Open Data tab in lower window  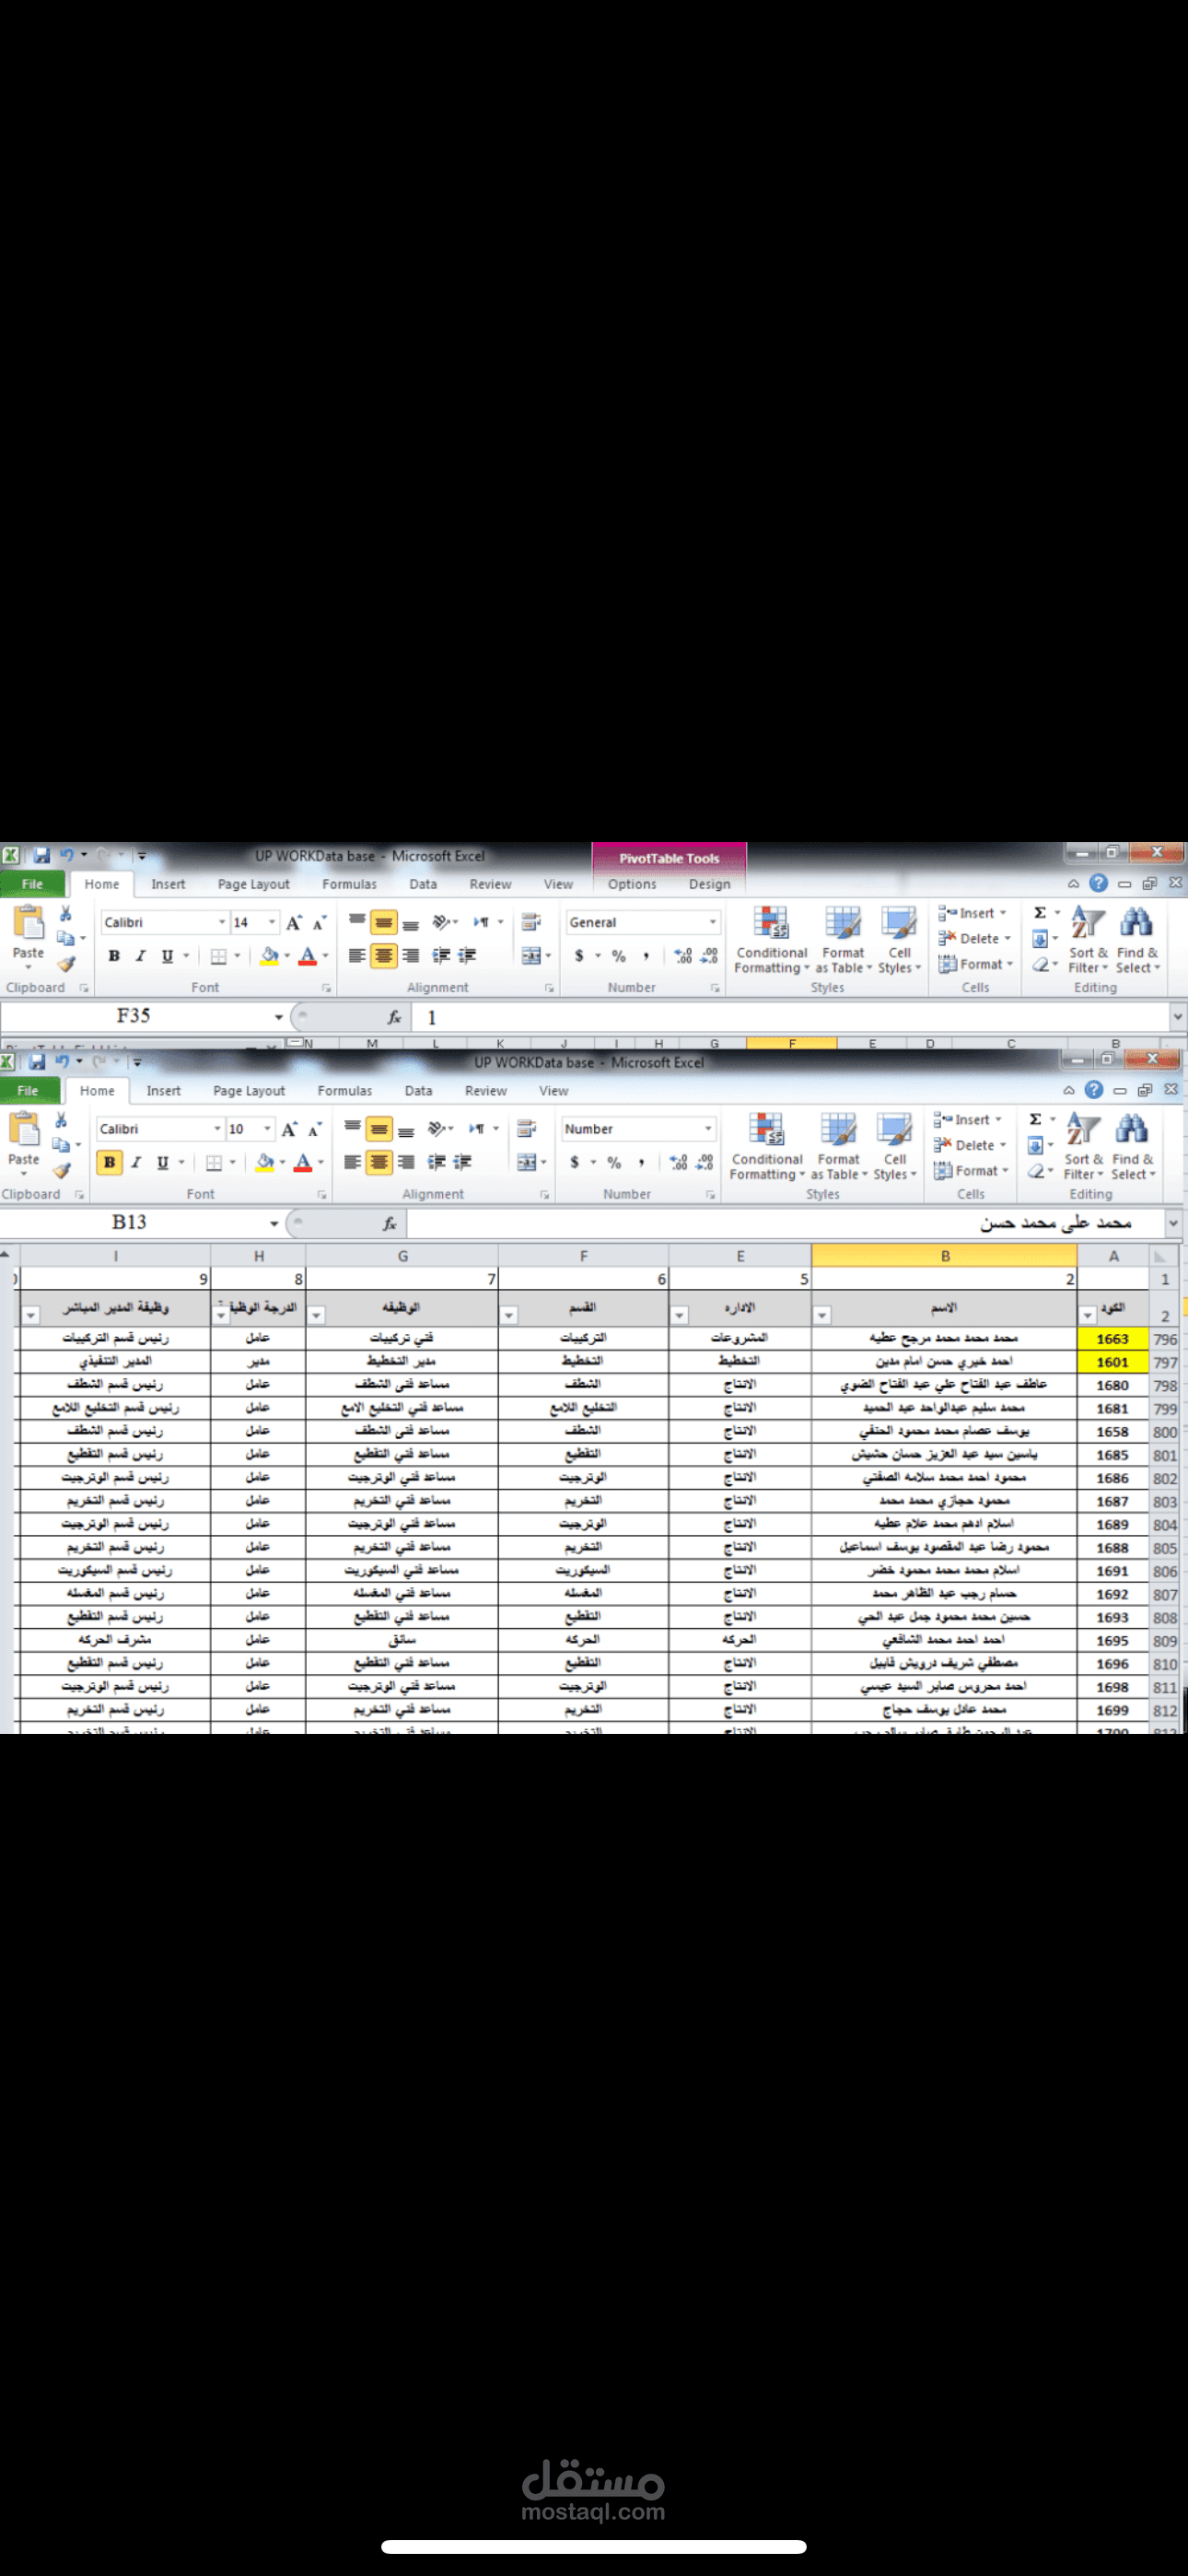click(419, 1091)
